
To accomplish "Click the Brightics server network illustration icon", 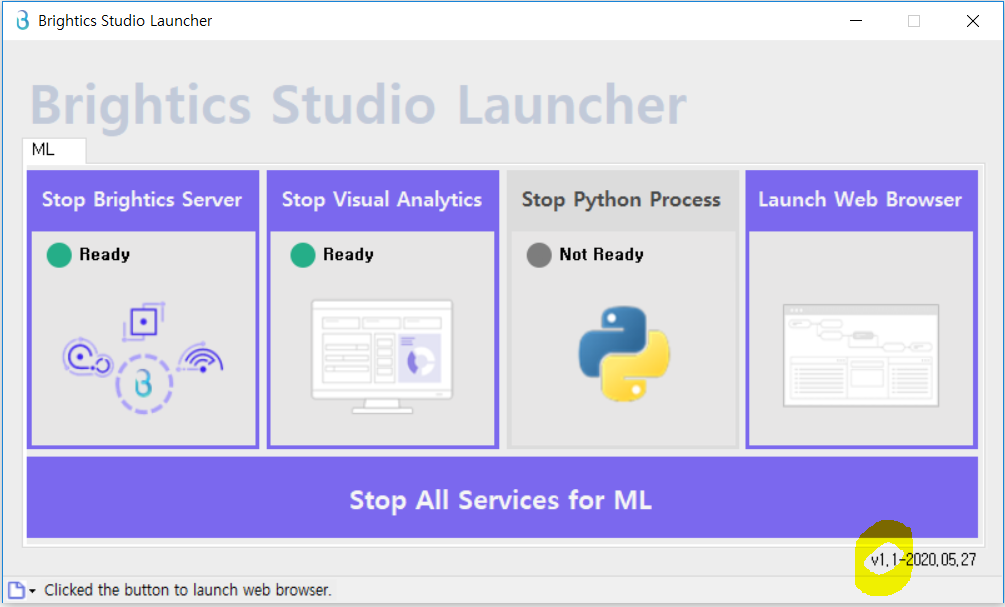I will click(143, 358).
